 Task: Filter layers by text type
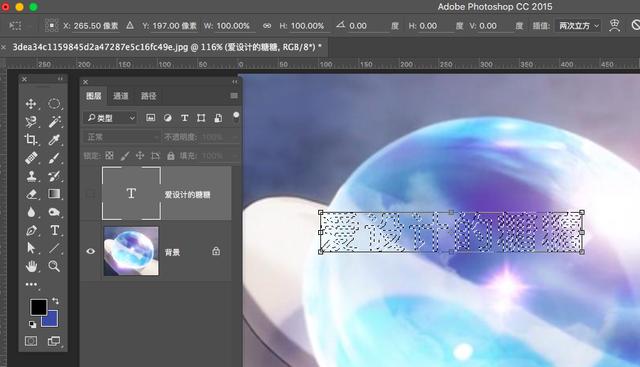pos(184,118)
